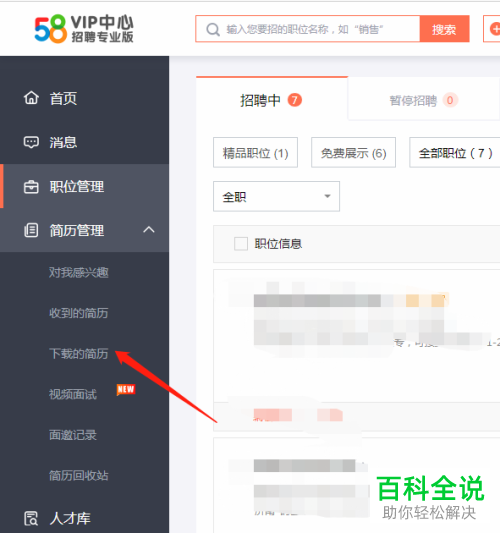Click the home icon beside 首页
The width and height of the screenshot is (500, 533).
31,98
